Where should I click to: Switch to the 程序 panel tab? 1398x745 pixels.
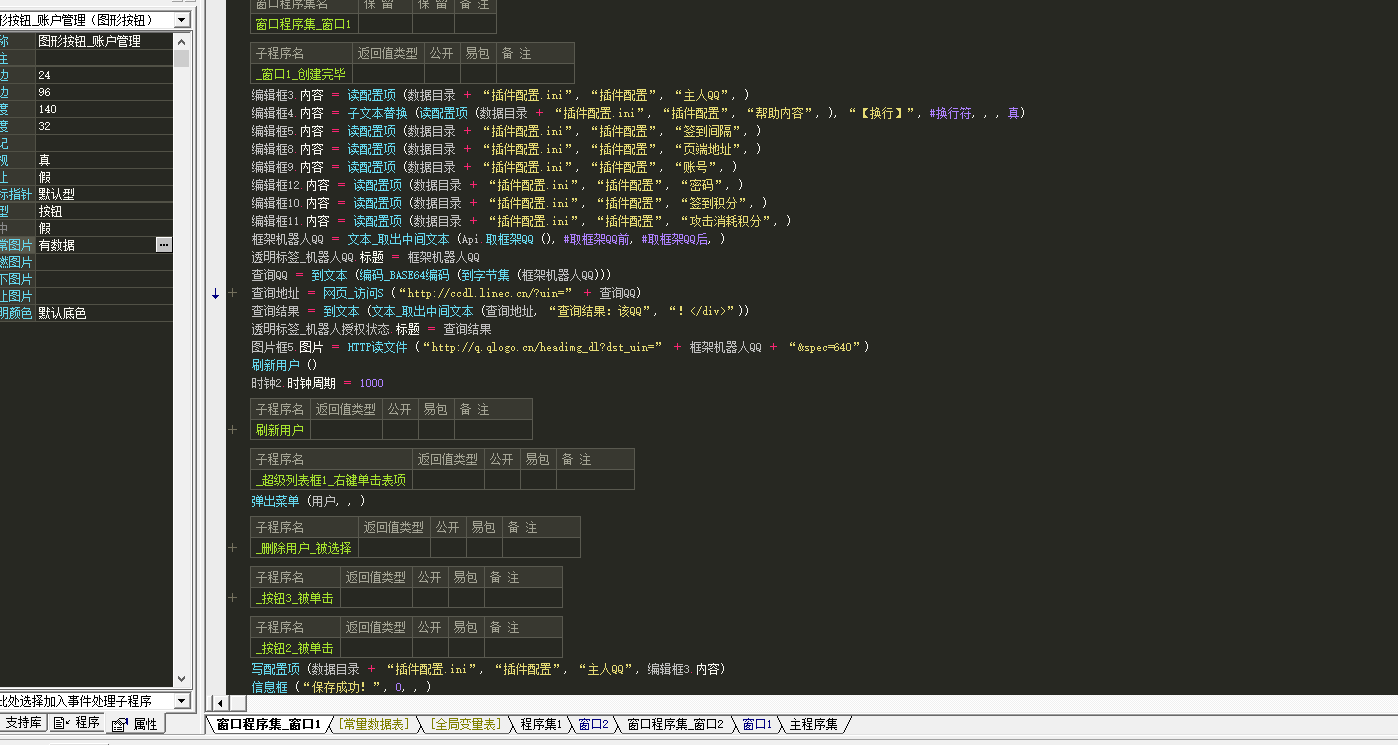pyautogui.click(x=78, y=723)
